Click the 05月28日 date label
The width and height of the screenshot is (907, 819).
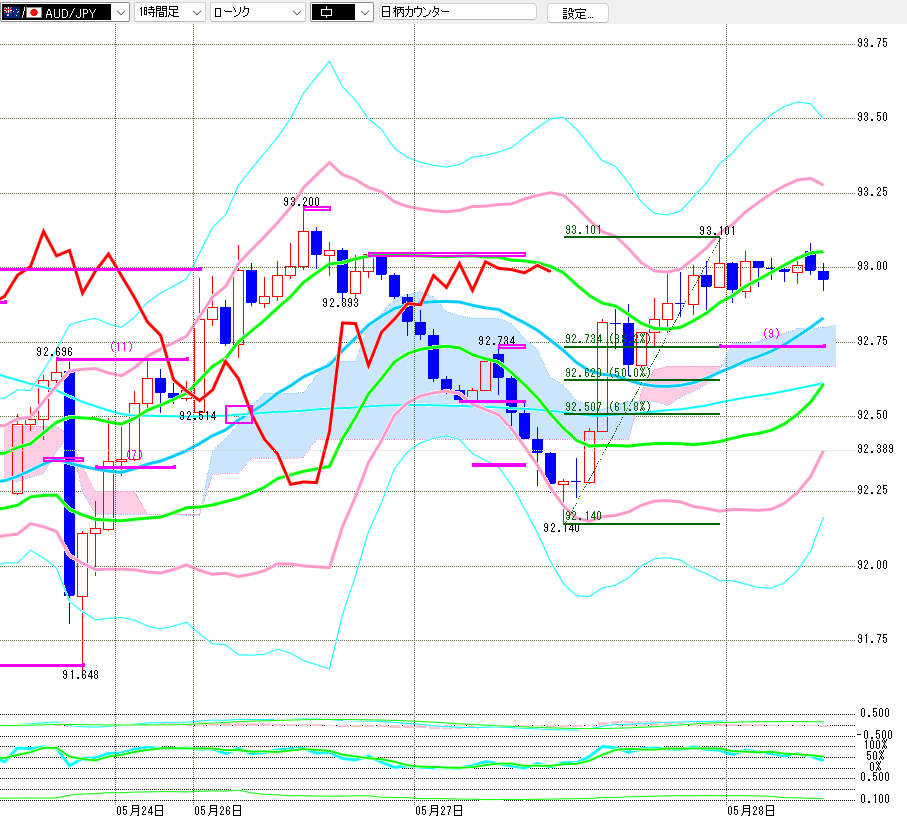coord(751,811)
